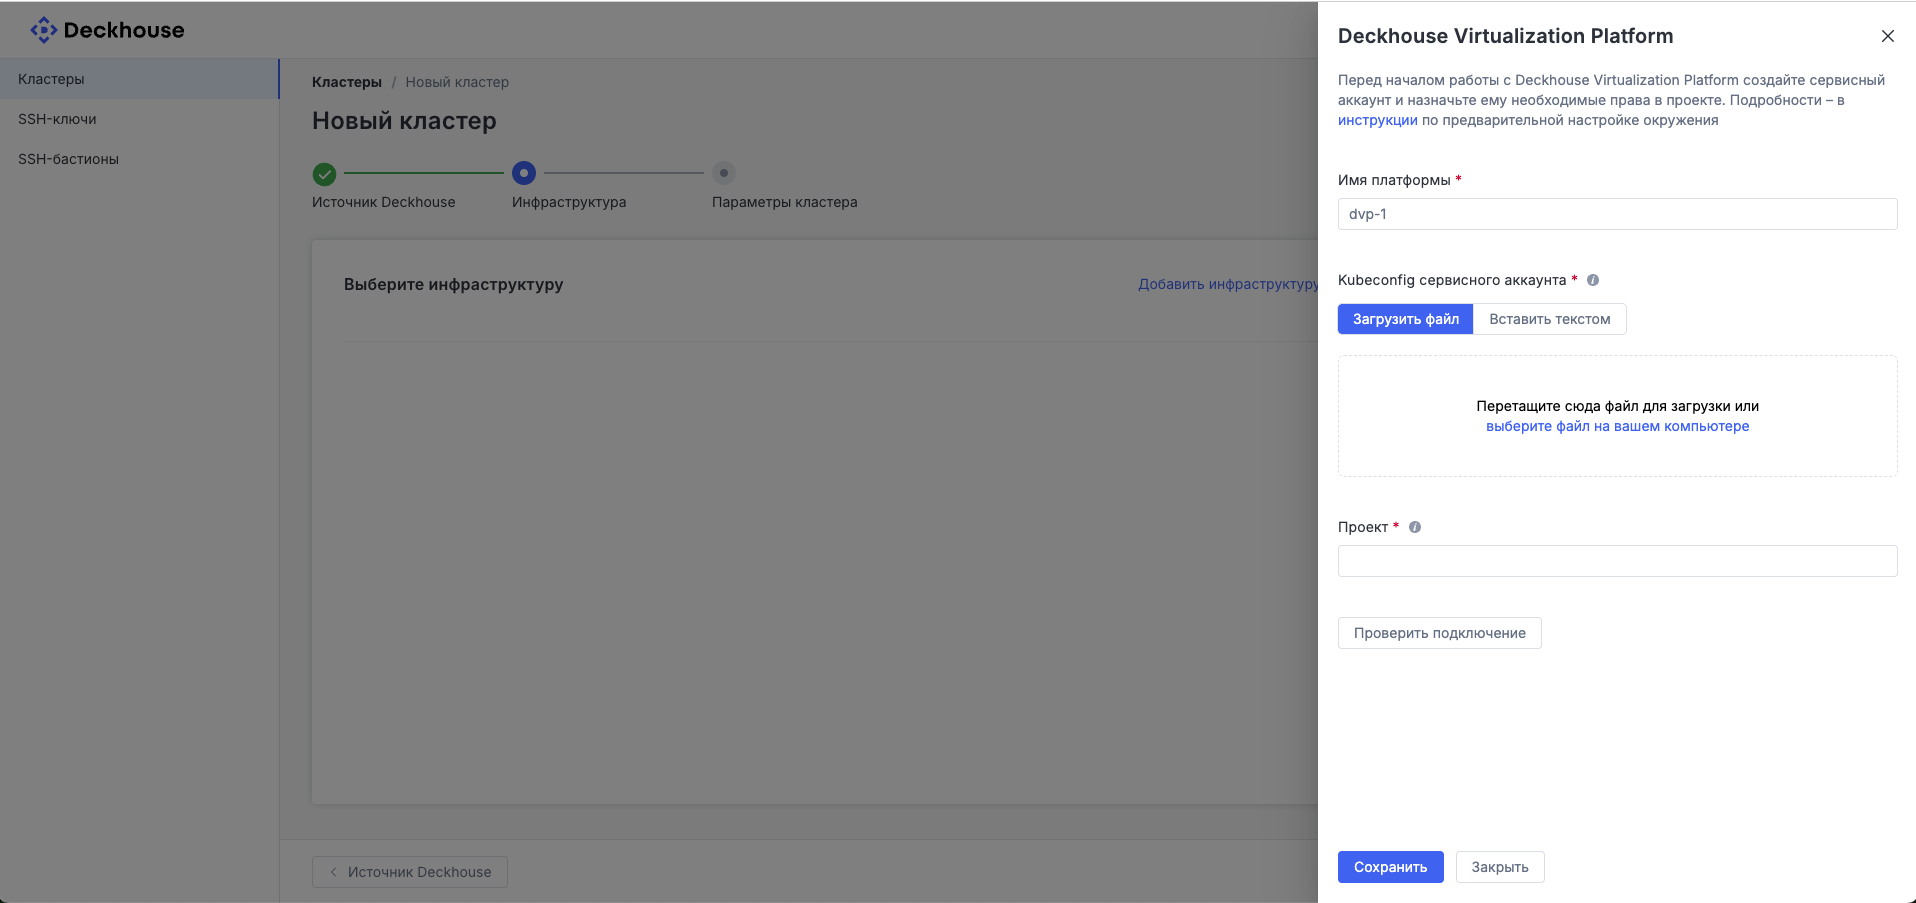Close the Deckhouse Virtualization Platform panel with X
The height and width of the screenshot is (903, 1916).
tap(1888, 36)
